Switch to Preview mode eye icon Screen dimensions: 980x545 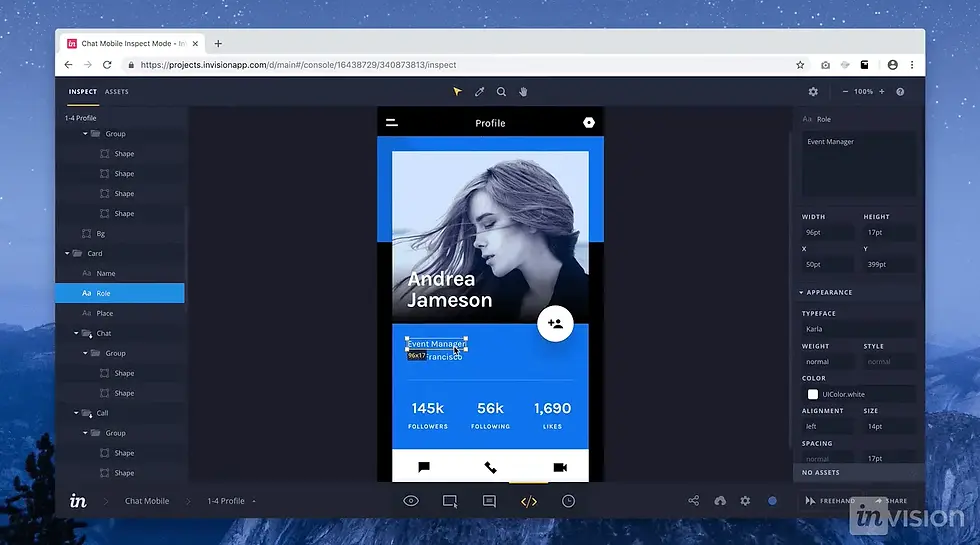pyautogui.click(x=411, y=501)
